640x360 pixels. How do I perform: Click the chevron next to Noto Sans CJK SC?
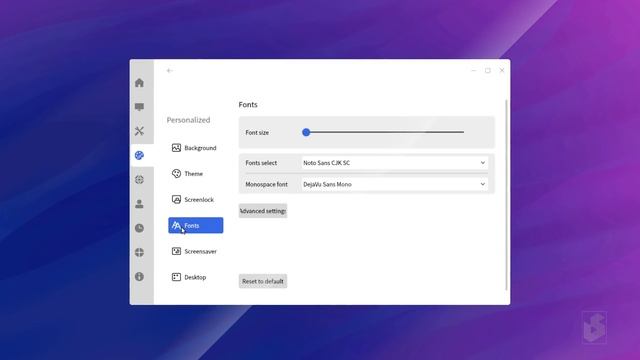coord(482,163)
